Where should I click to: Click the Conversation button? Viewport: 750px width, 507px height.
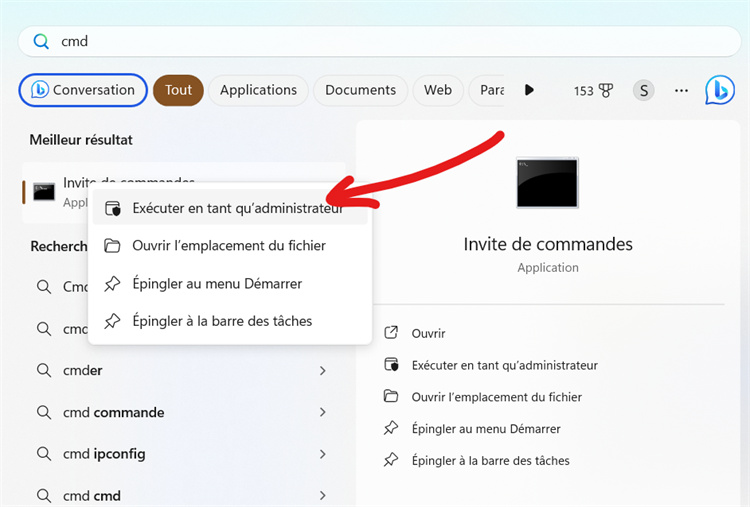tap(83, 90)
